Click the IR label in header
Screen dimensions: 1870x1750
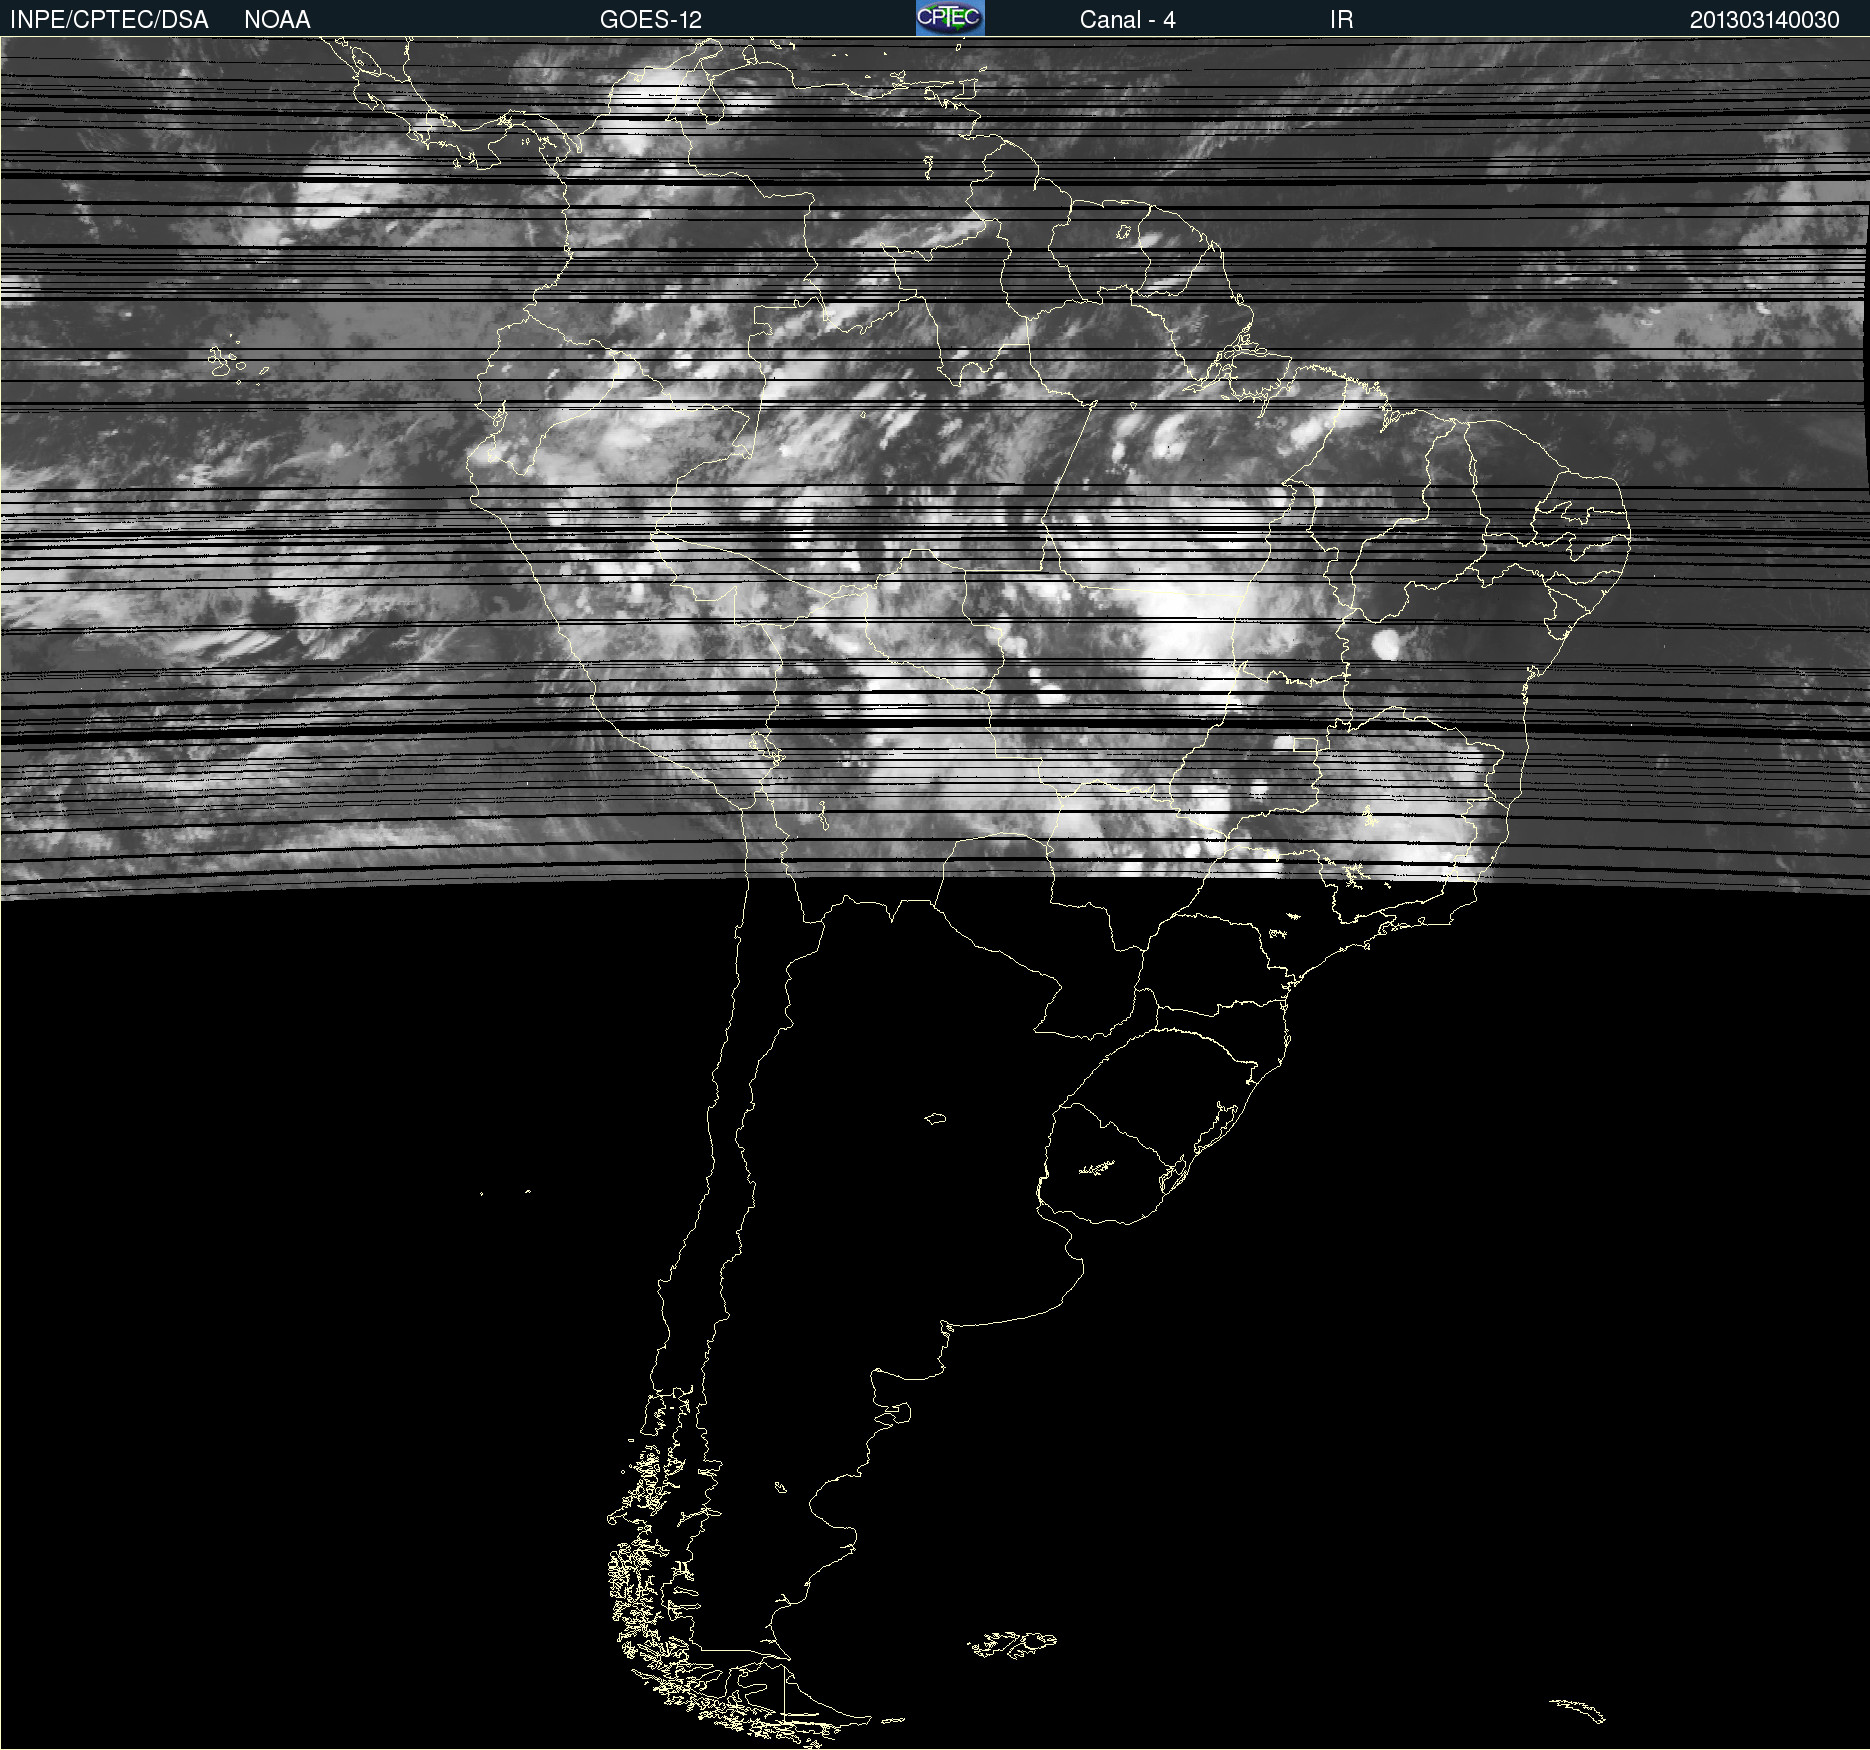1341,19
